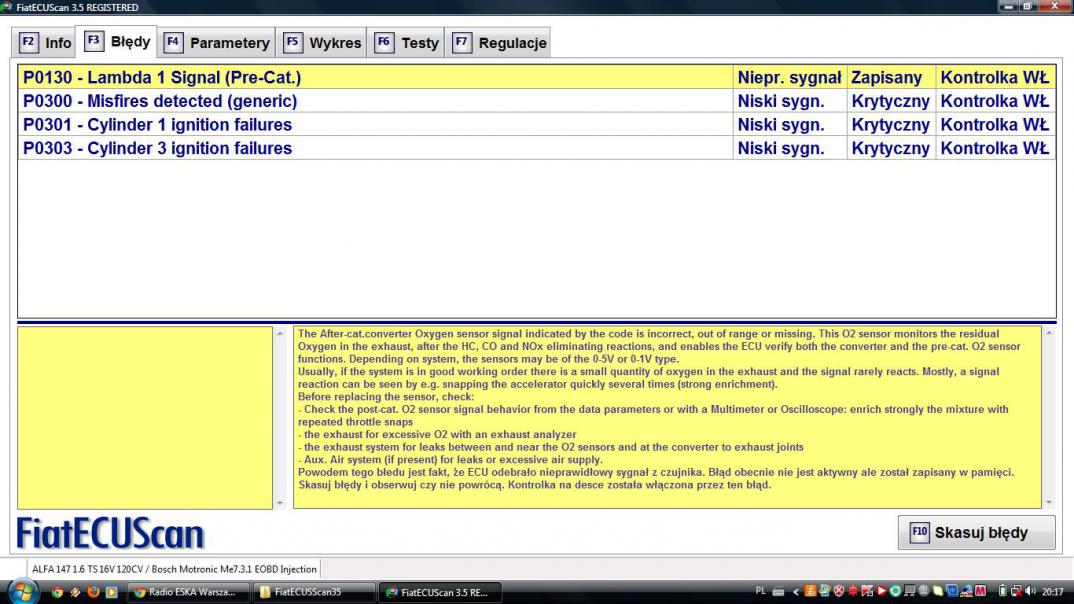This screenshot has width=1074, height=604.
Task: Click the teal circle tray icon
Action: pyautogui.click(x=895, y=591)
